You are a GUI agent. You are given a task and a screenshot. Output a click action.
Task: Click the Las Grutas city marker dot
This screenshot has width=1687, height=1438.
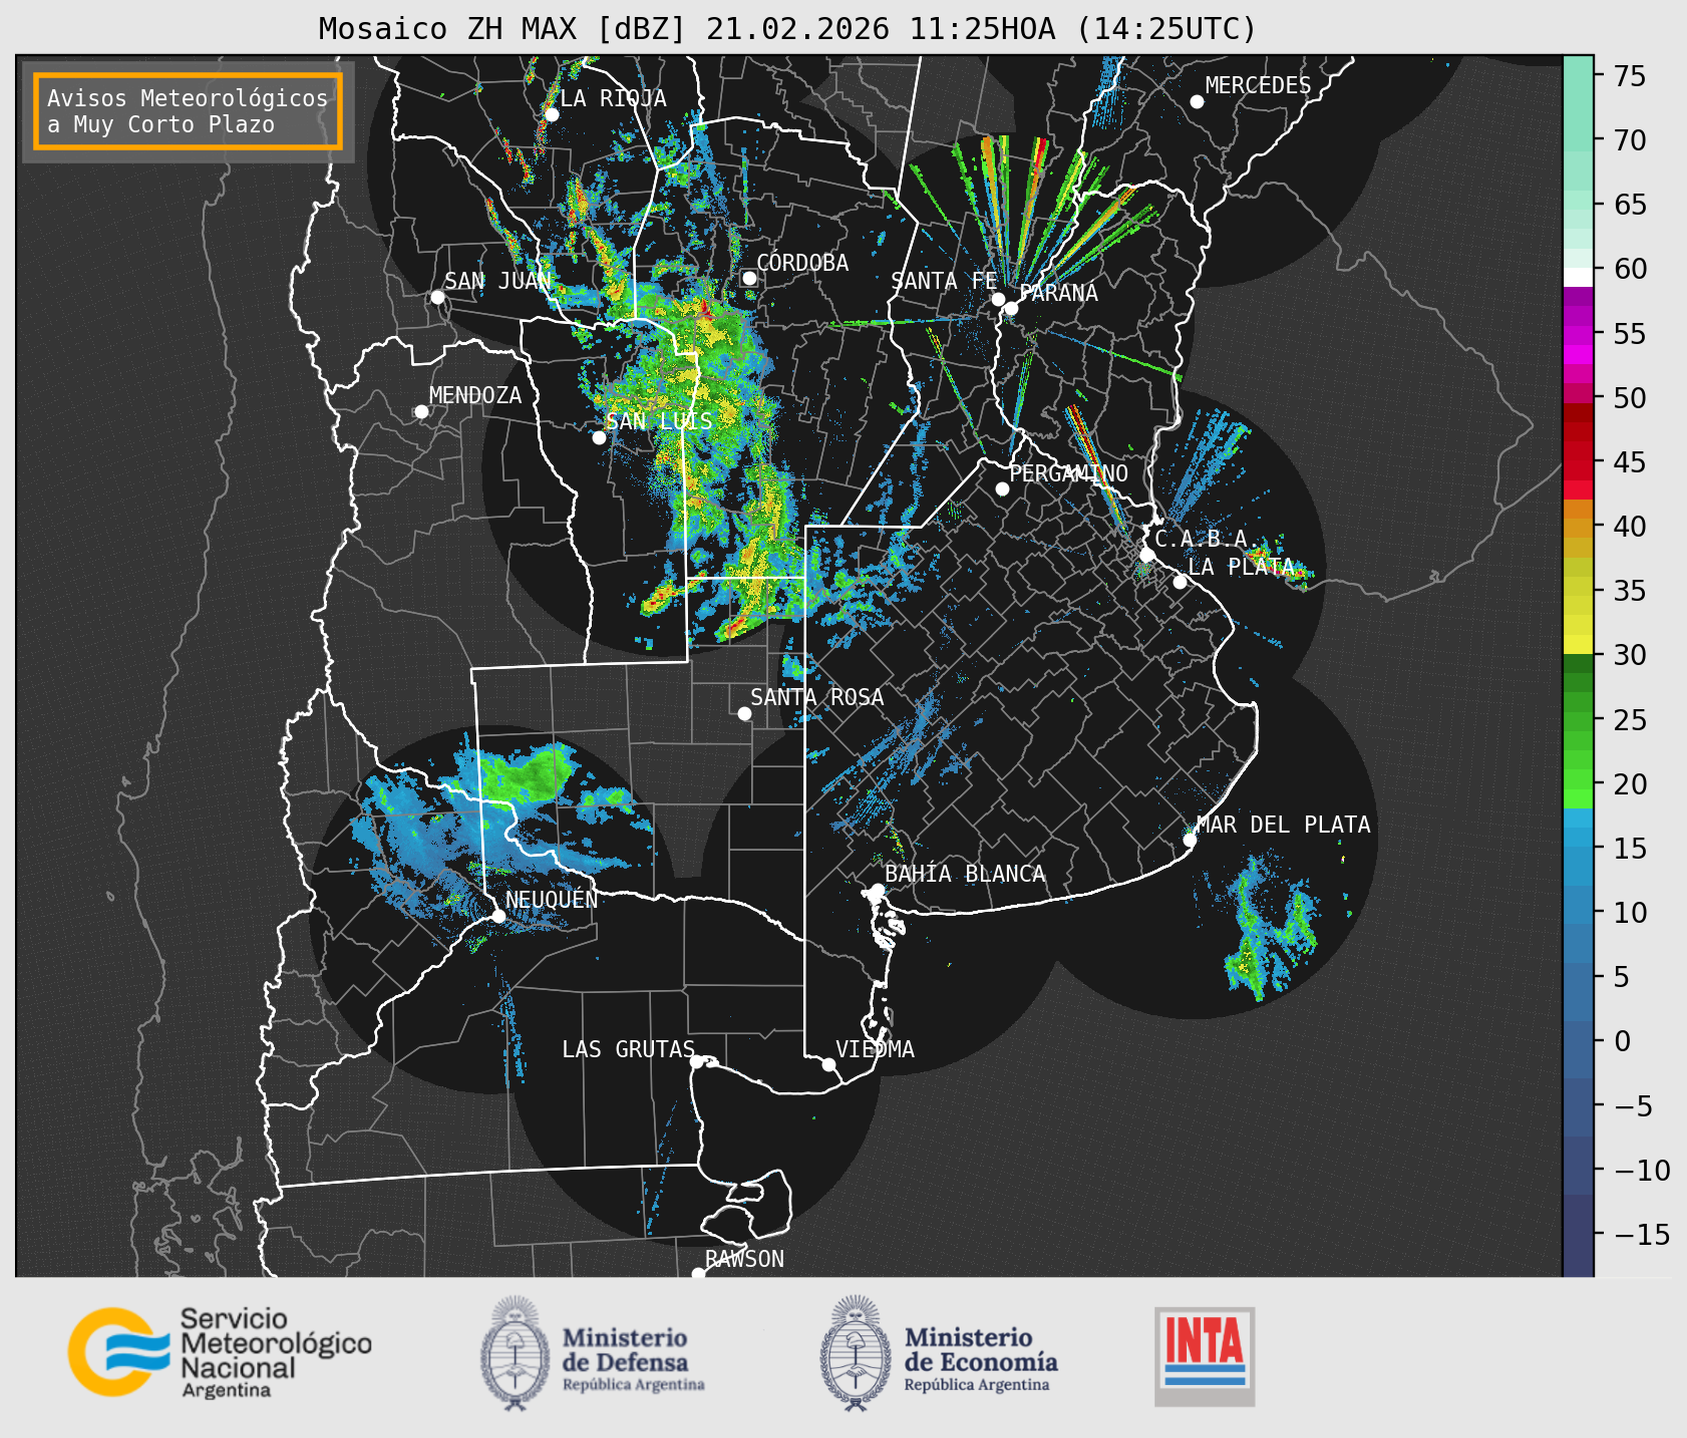click(x=697, y=1061)
